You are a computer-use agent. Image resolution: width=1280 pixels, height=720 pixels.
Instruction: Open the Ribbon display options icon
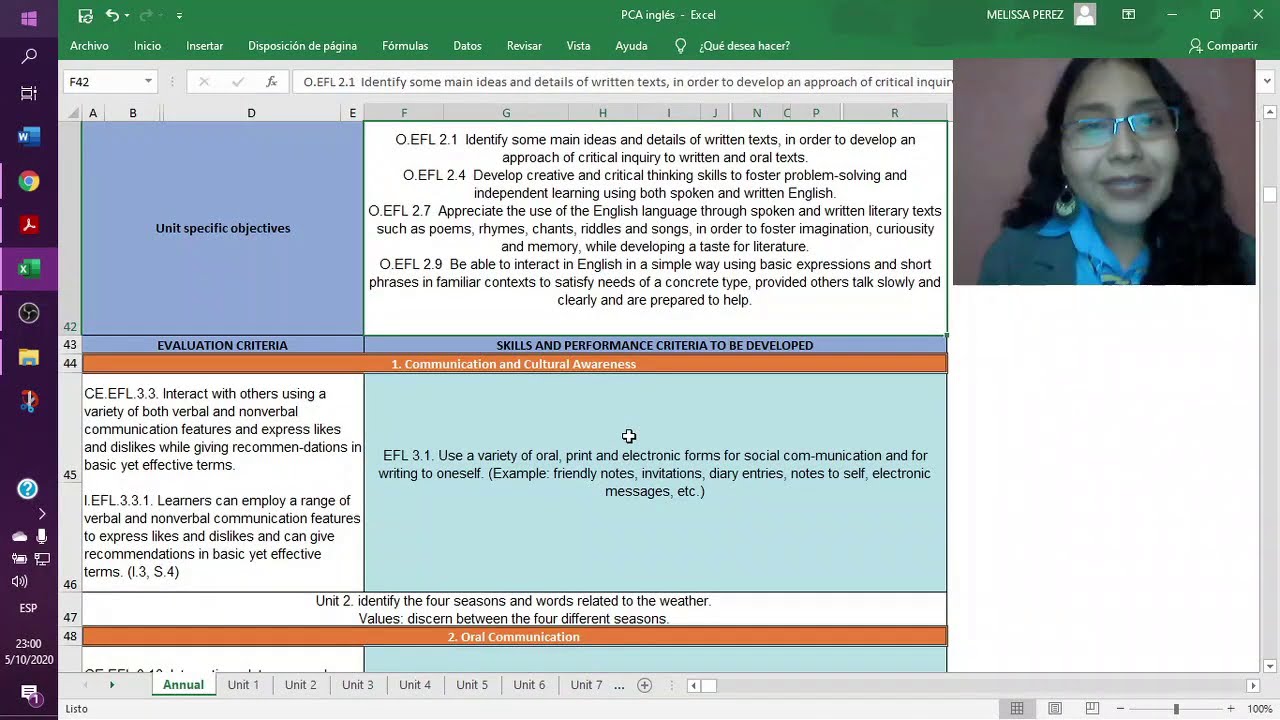1128,15
